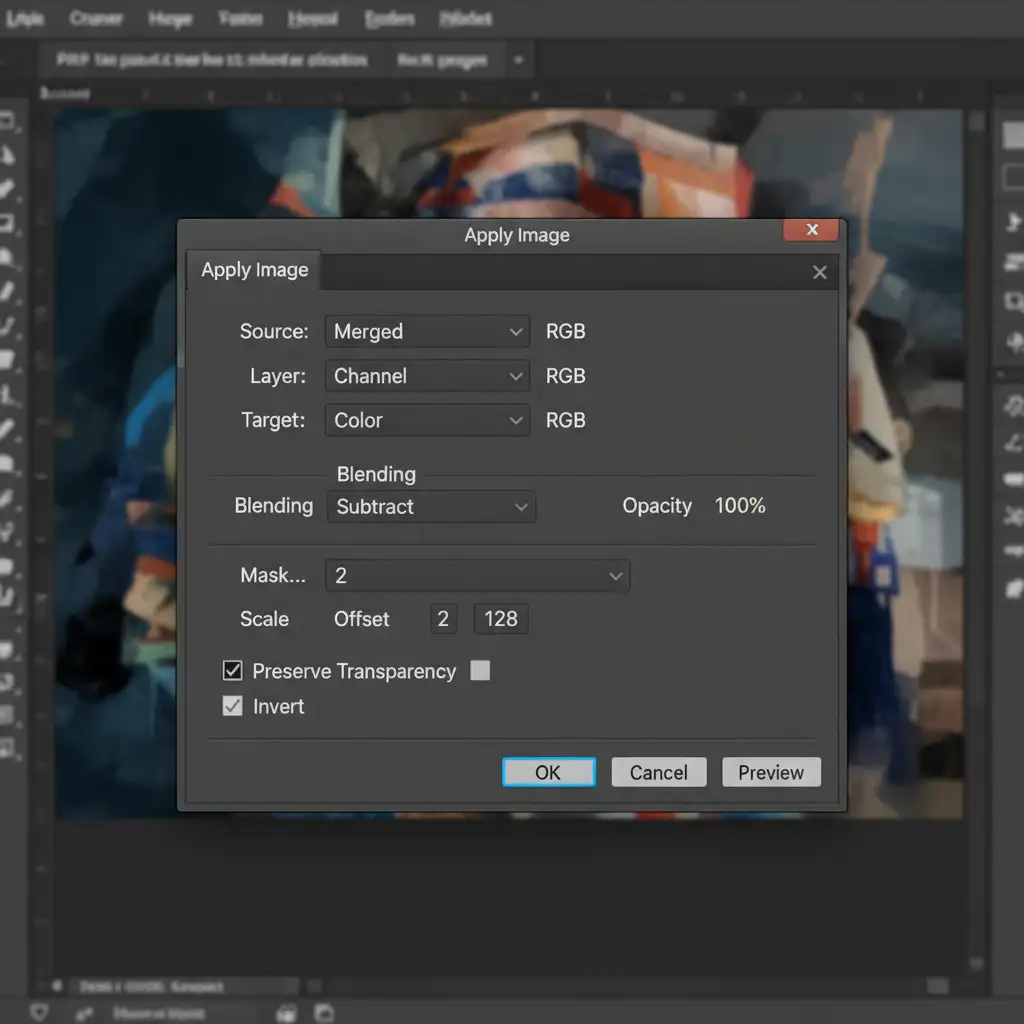
Task: Select the bottom-most tool in left toolbar
Action: point(7,747)
